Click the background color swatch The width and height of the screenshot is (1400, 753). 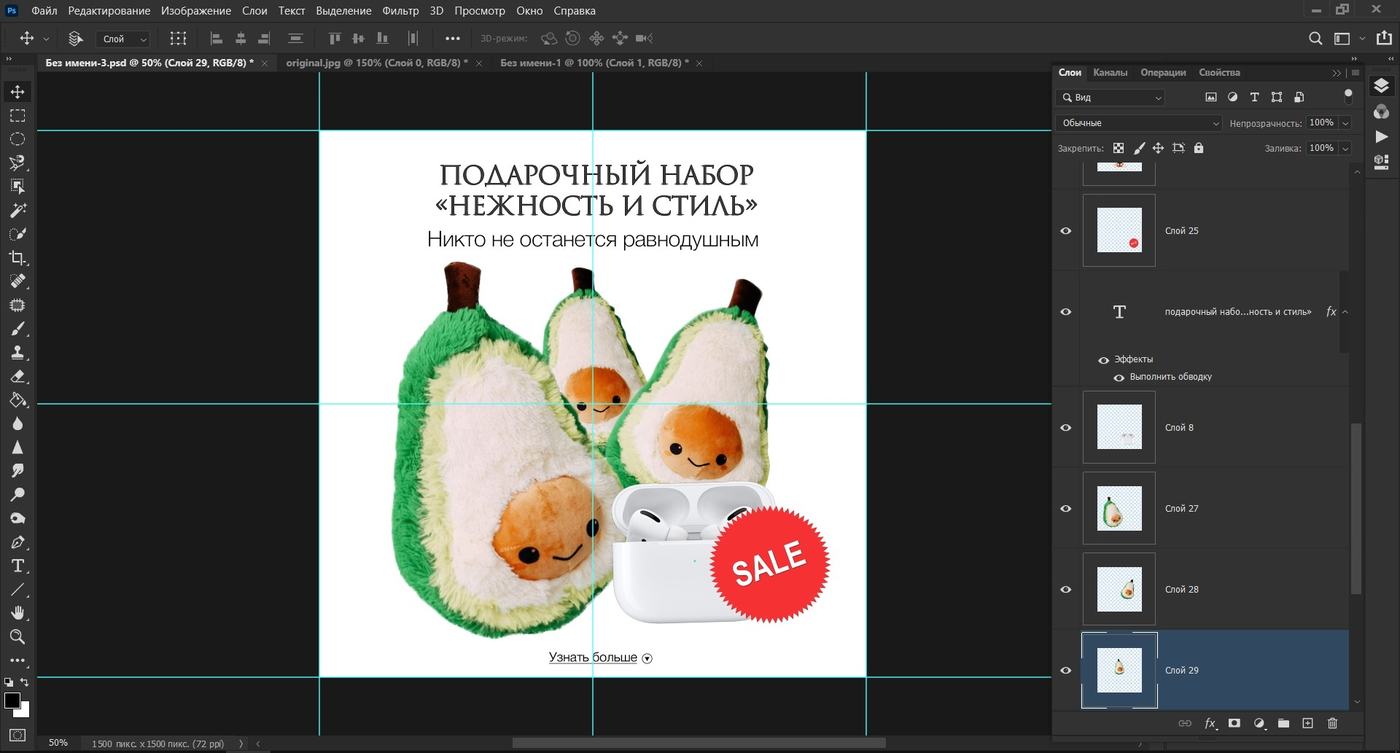coord(23,710)
